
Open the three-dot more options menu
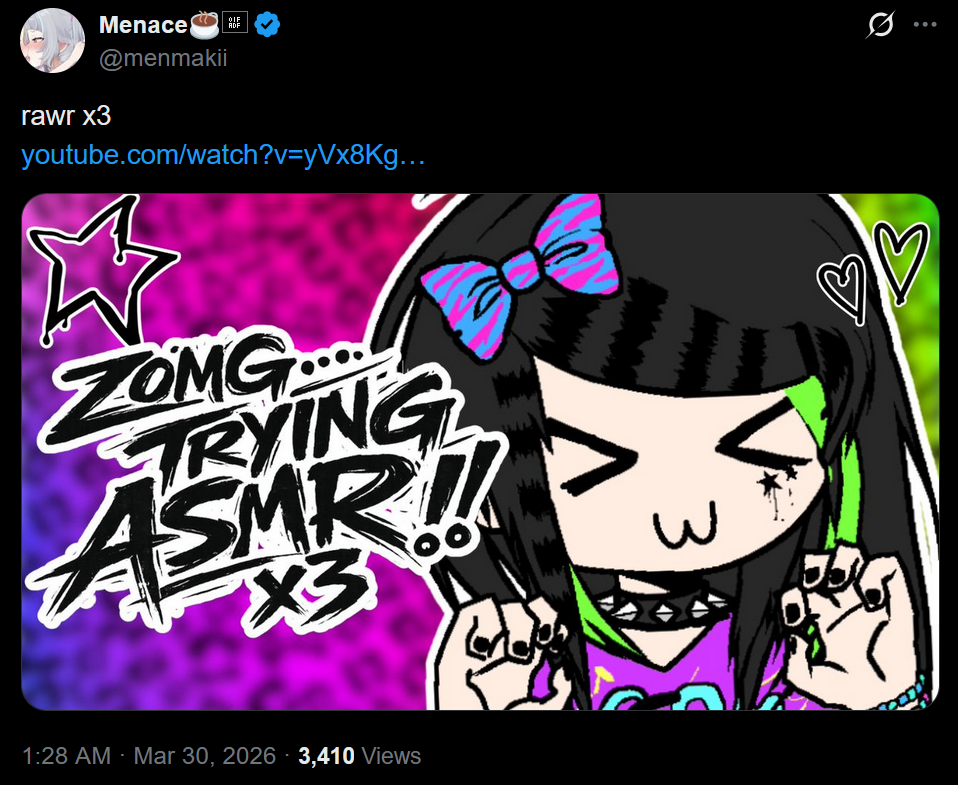click(x=925, y=25)
